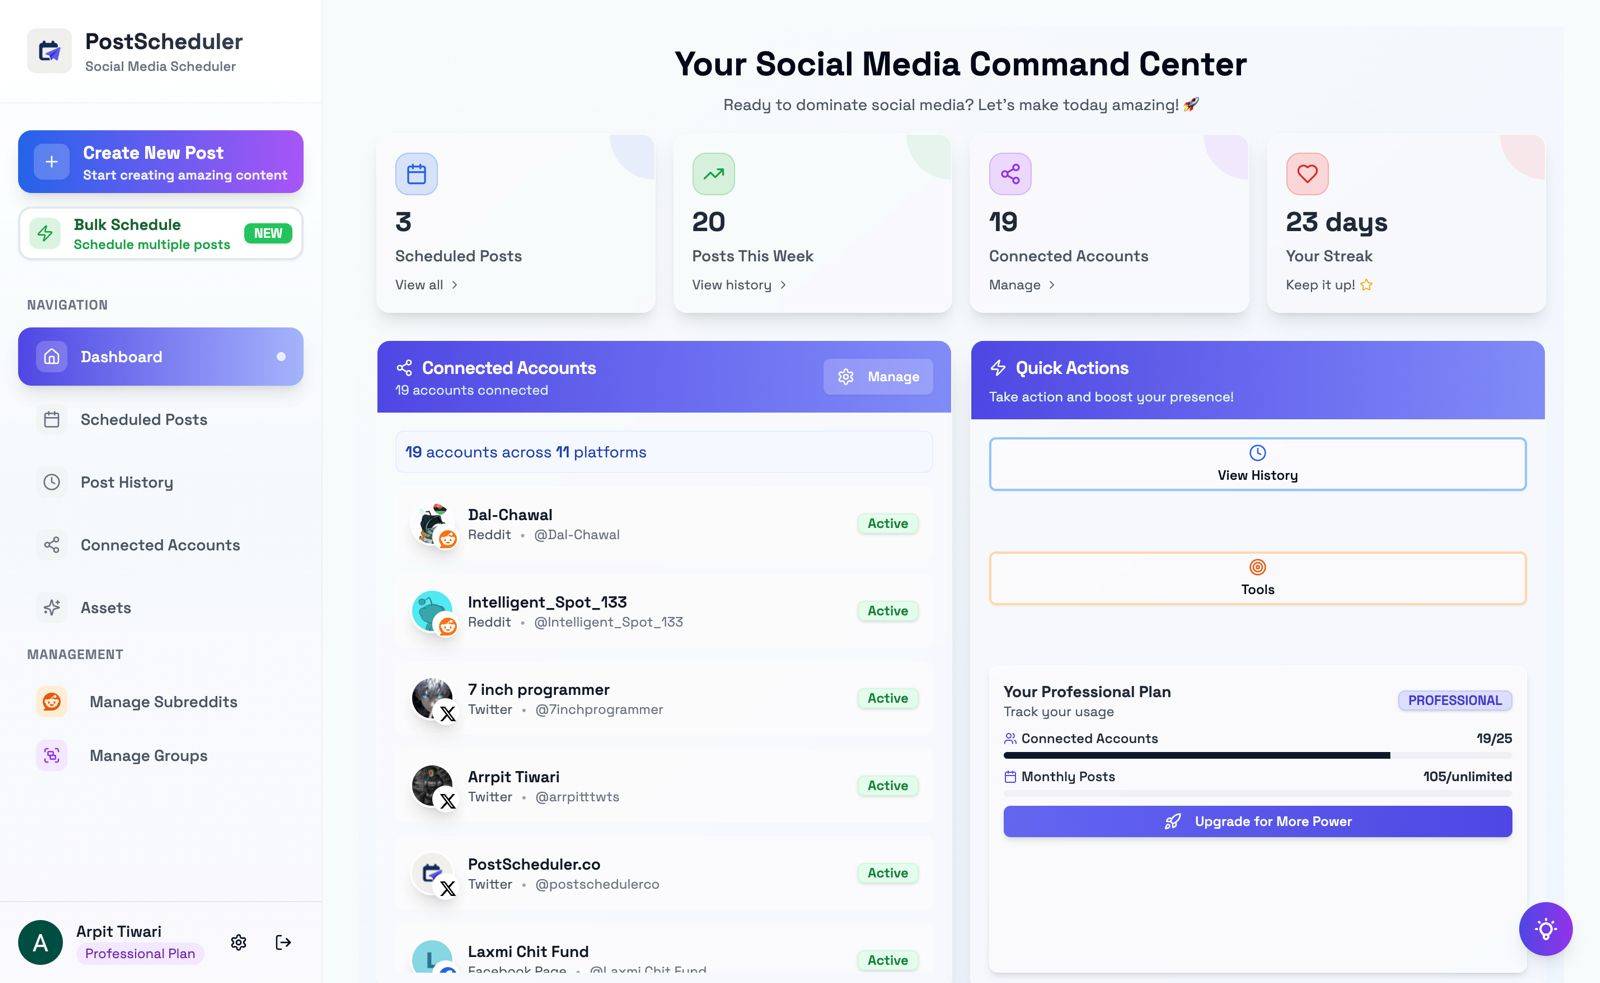Click the settings gear beside Arpit Tiwari
The width and height of the screenshot is (1600, 983).
[x=238, y=942]
